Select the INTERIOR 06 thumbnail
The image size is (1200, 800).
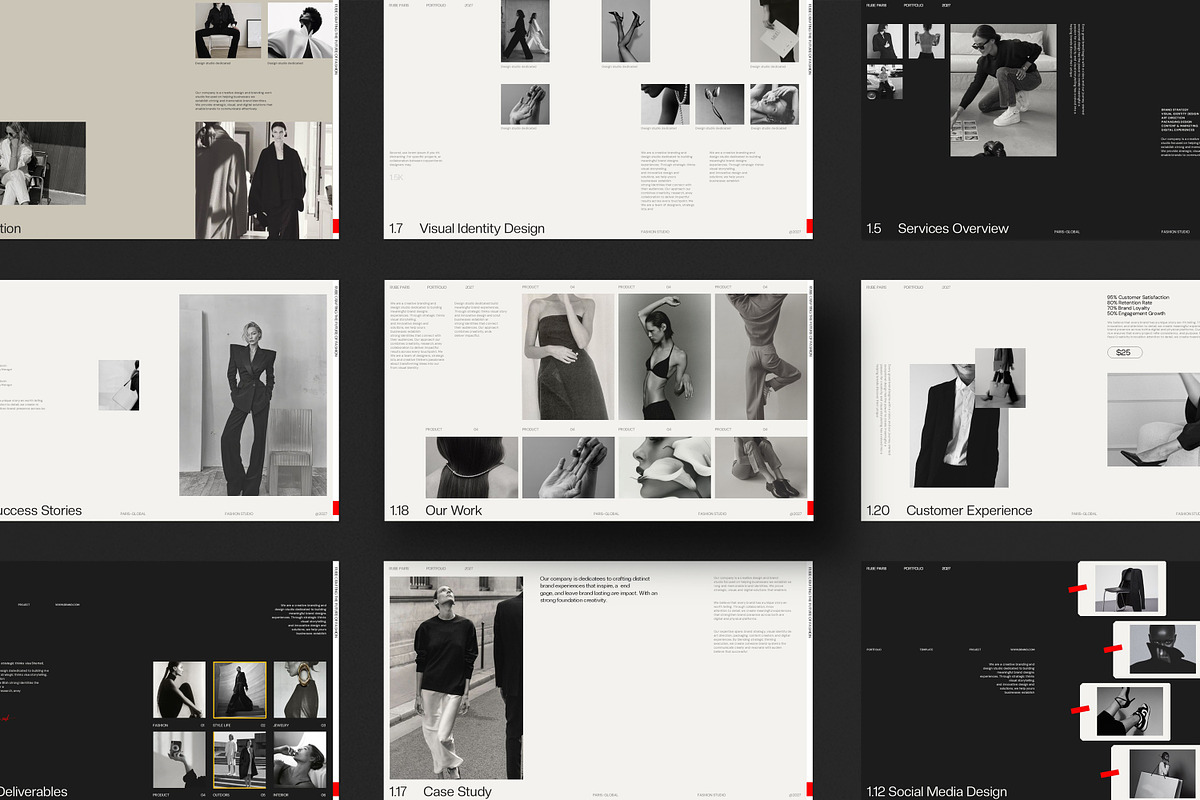pyautogui.click(x=300, y=760)
